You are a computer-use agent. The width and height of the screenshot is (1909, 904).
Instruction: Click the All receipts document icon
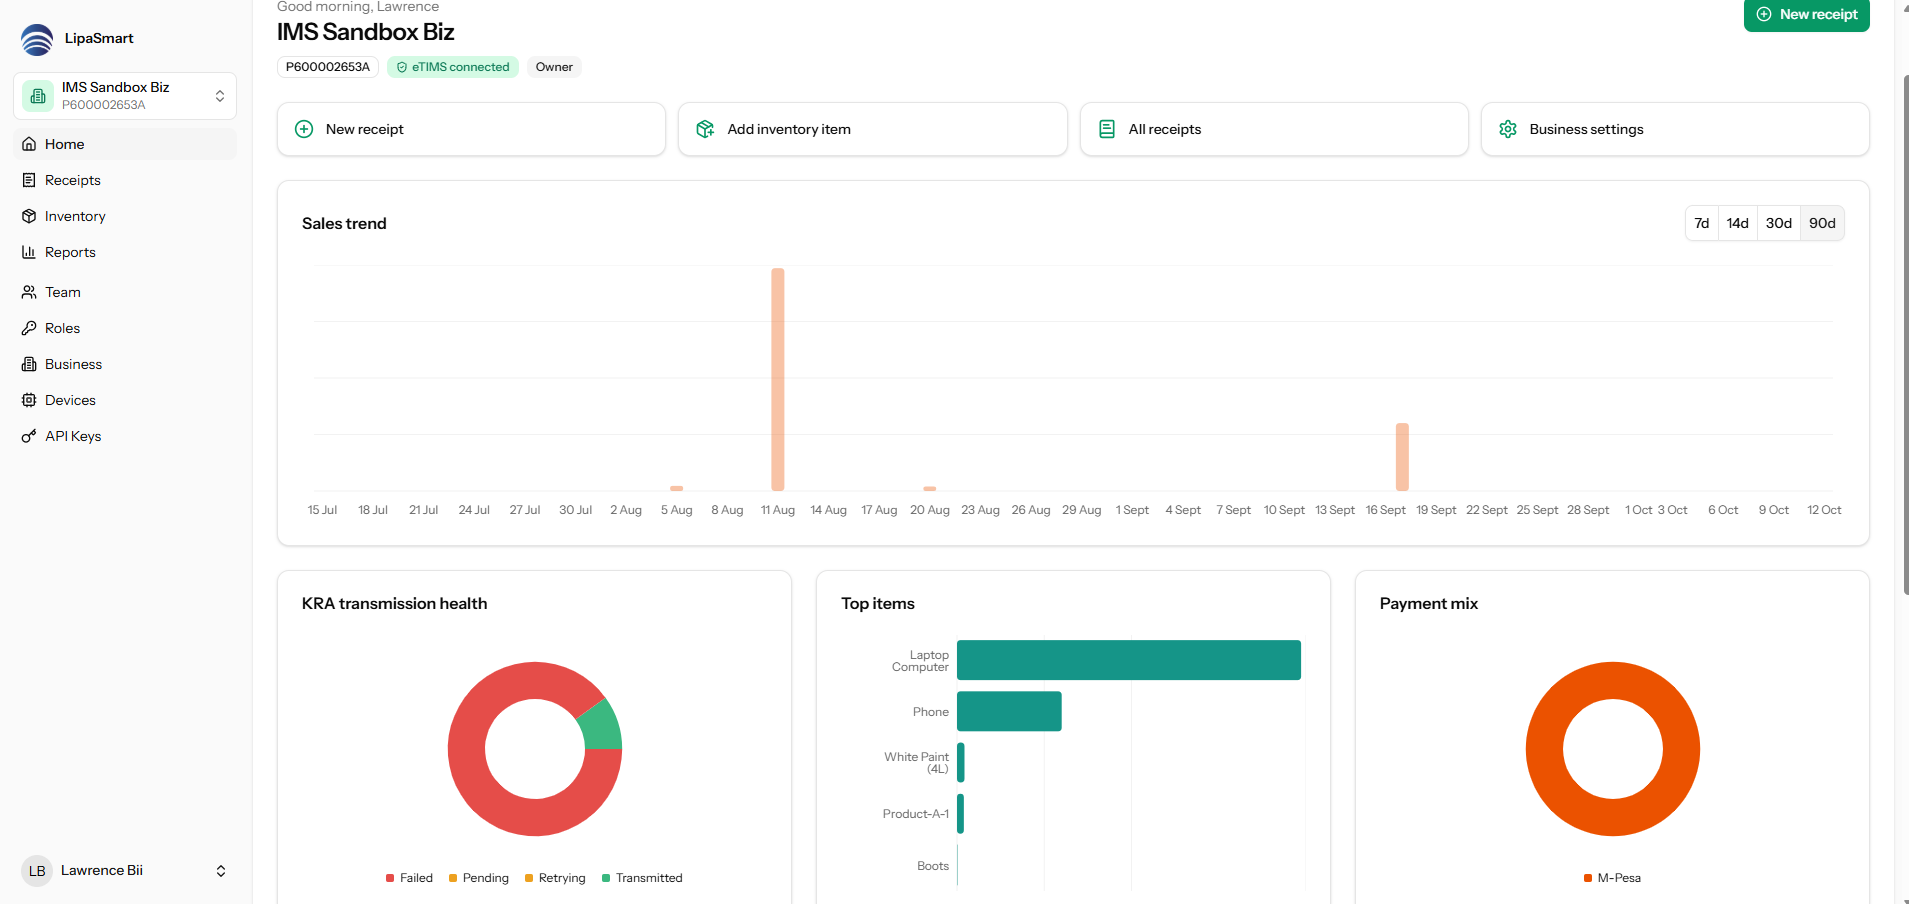[1107, 129]
